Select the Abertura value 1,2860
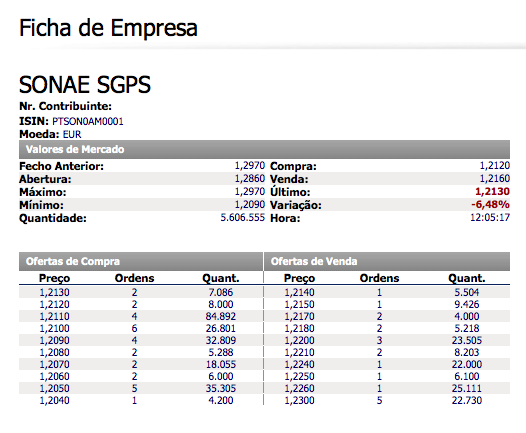This screenshot has height=433, width=526. 250,178
